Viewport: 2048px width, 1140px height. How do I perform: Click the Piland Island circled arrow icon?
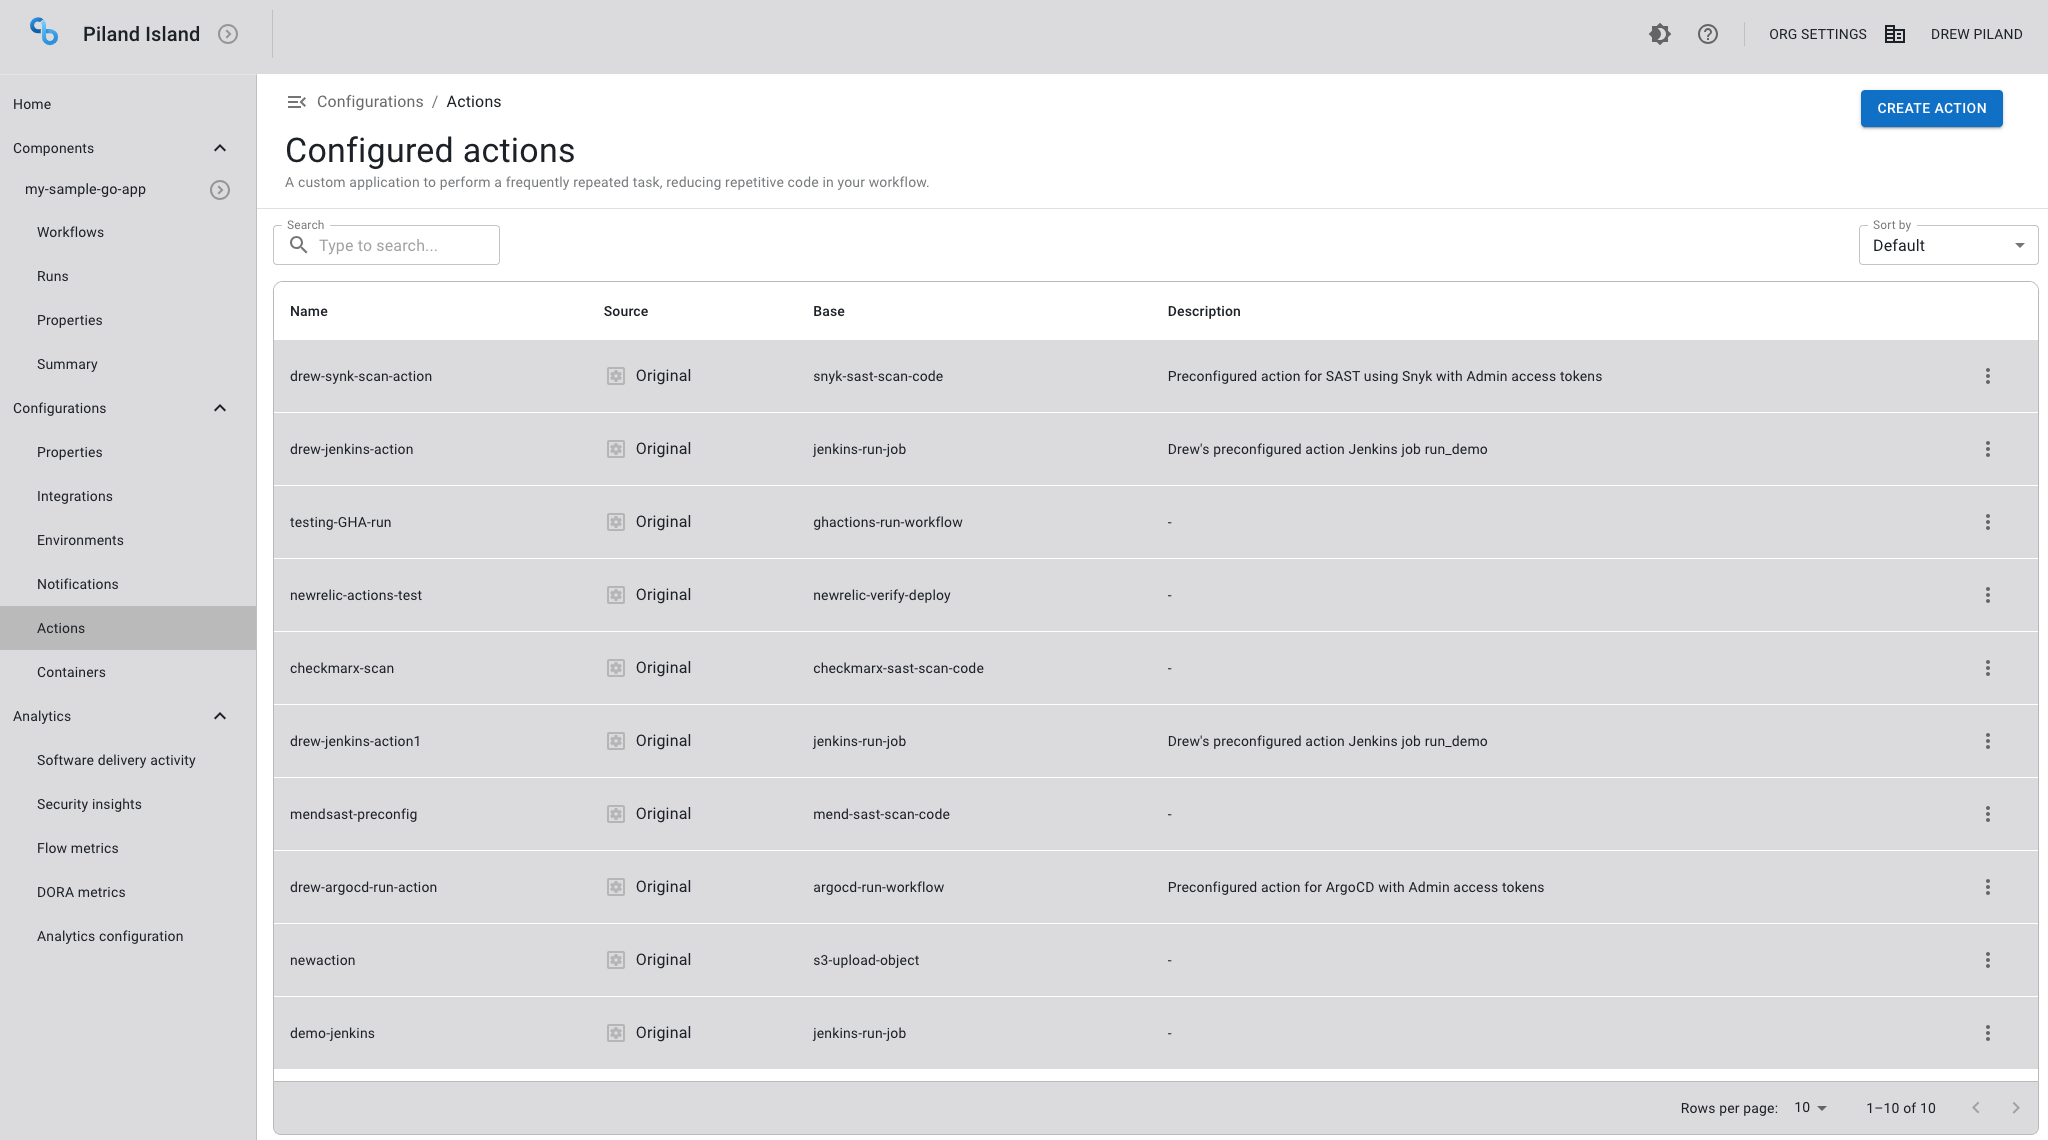pyautogui.click(x=228, y=34)
